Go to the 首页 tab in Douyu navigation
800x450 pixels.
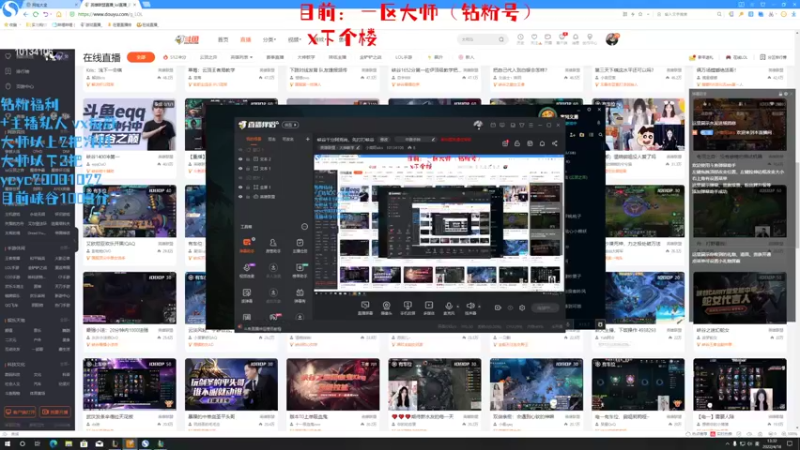[223, 39]
